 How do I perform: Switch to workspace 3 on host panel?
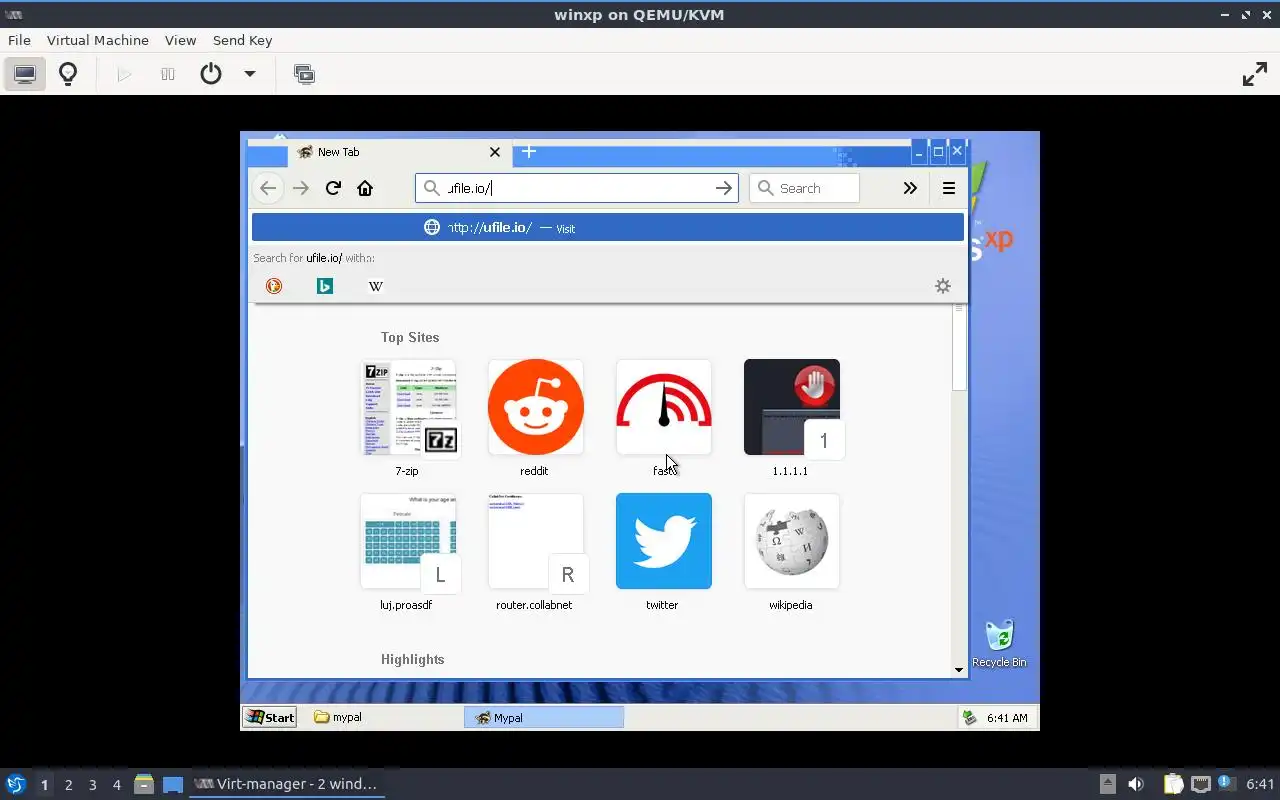tap(92, 784)
